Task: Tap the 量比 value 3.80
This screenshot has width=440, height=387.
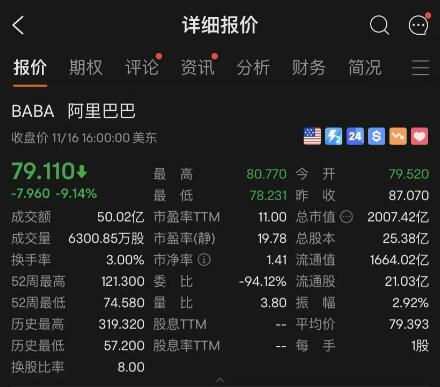Action: [273, 303]
